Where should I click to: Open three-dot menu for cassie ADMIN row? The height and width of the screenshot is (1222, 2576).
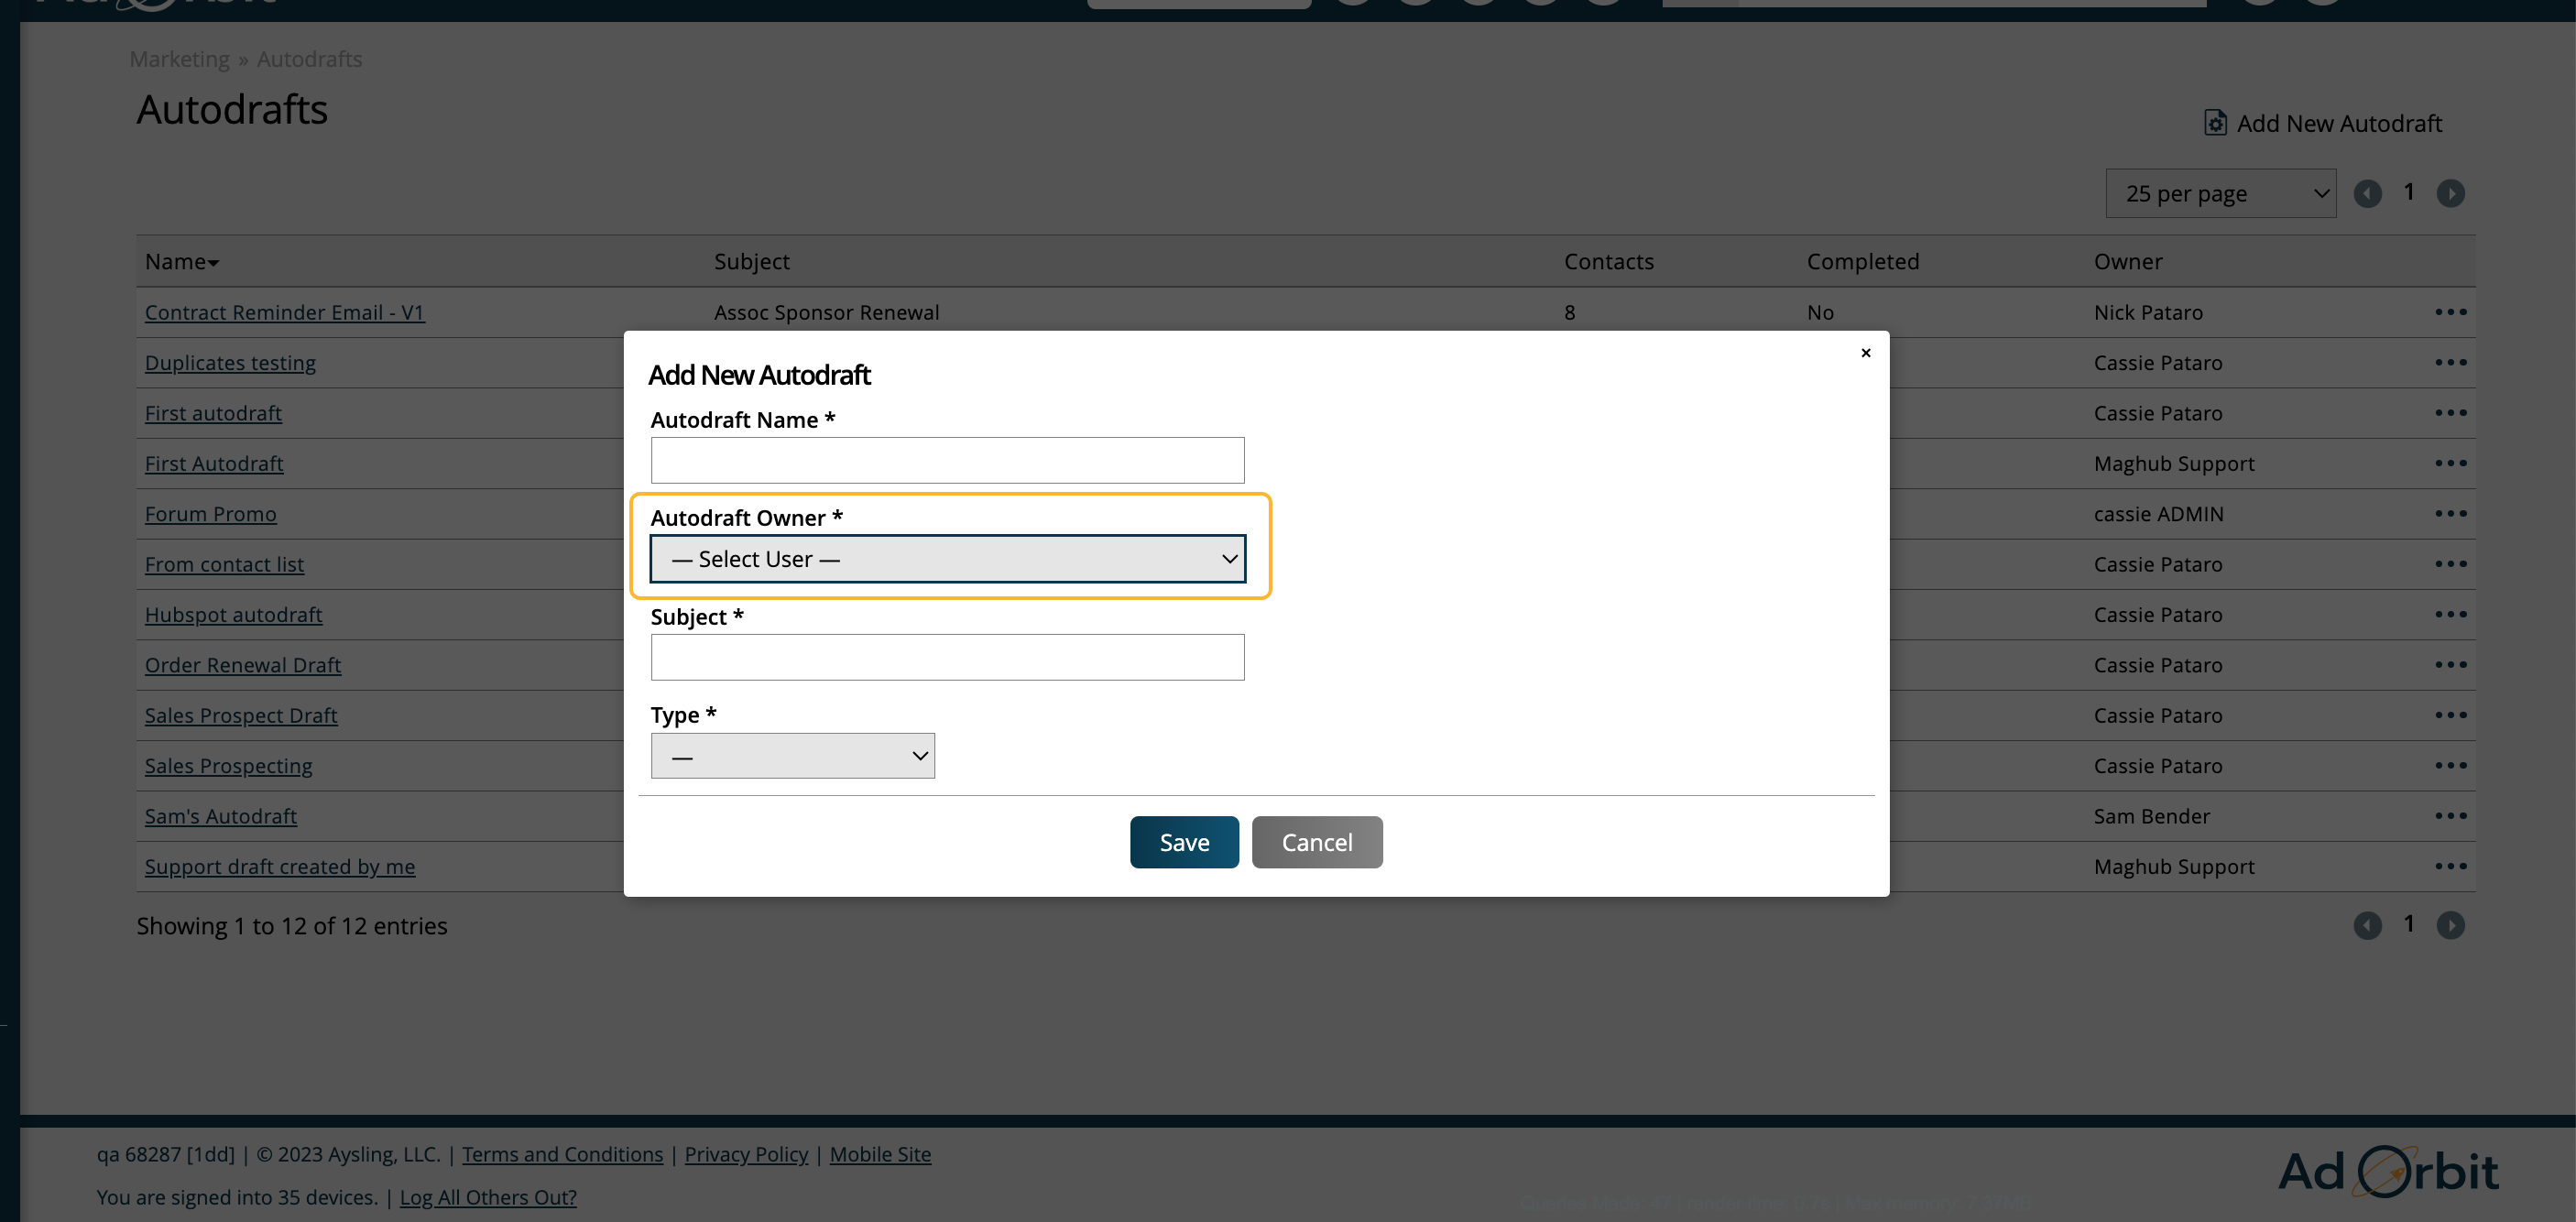pos(2450,514)
